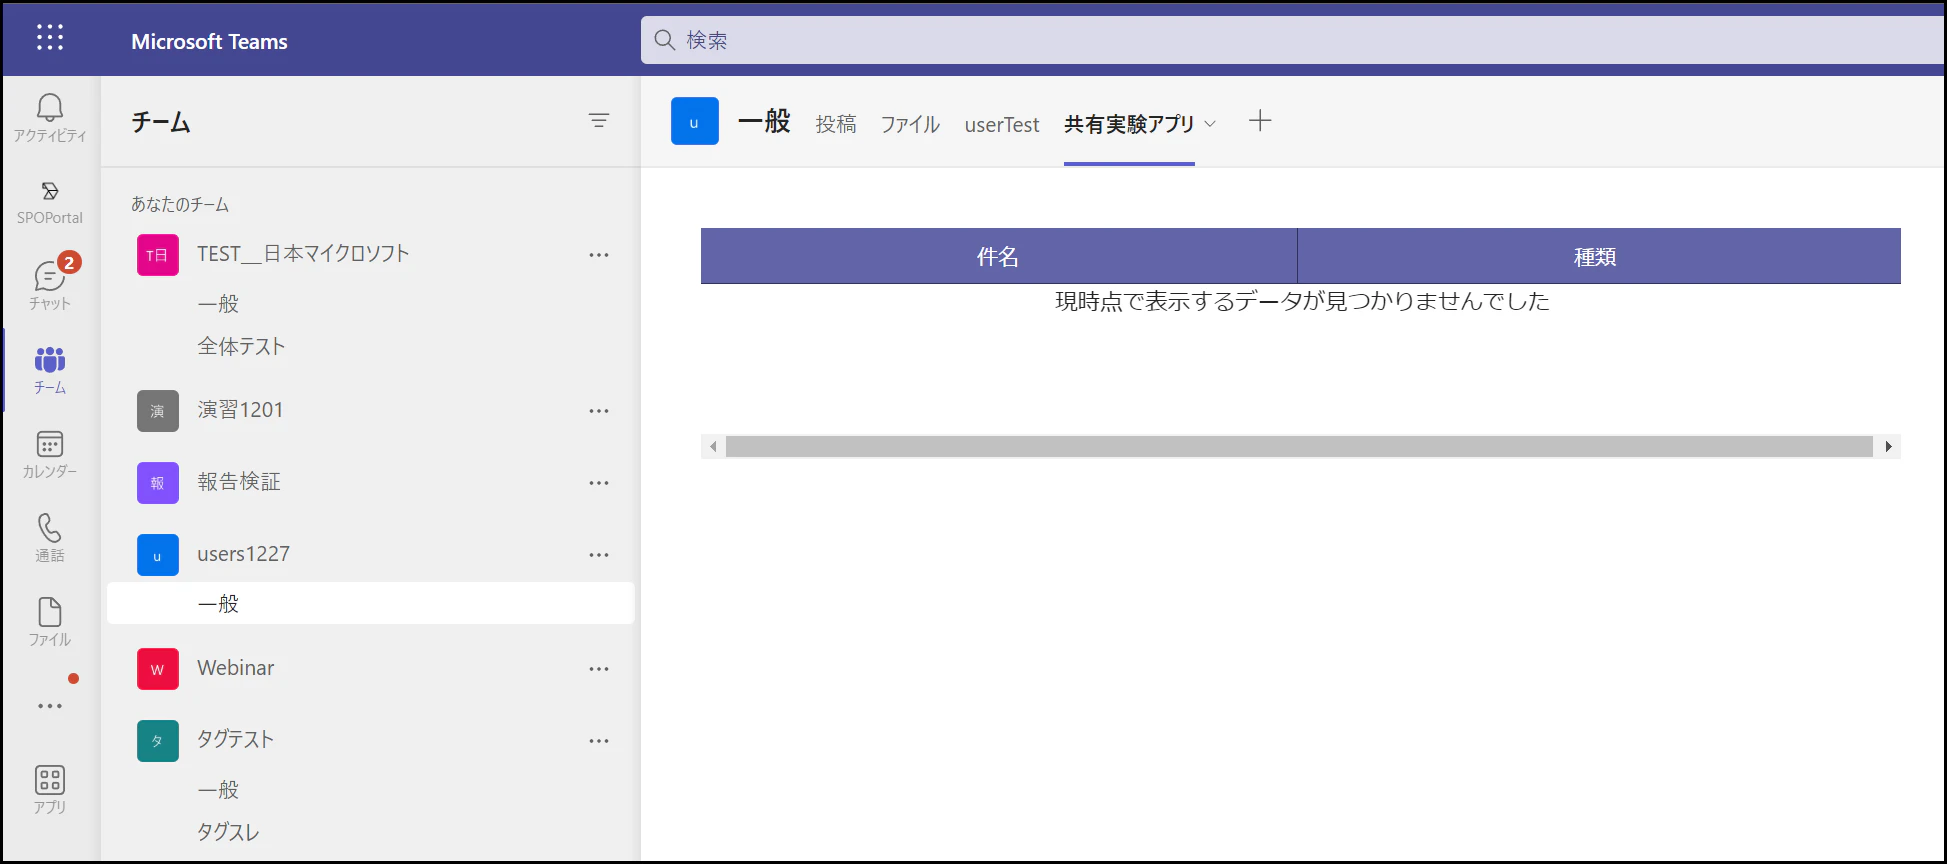
Task: Switch to the userTest tab
Action: (1002, 124)
